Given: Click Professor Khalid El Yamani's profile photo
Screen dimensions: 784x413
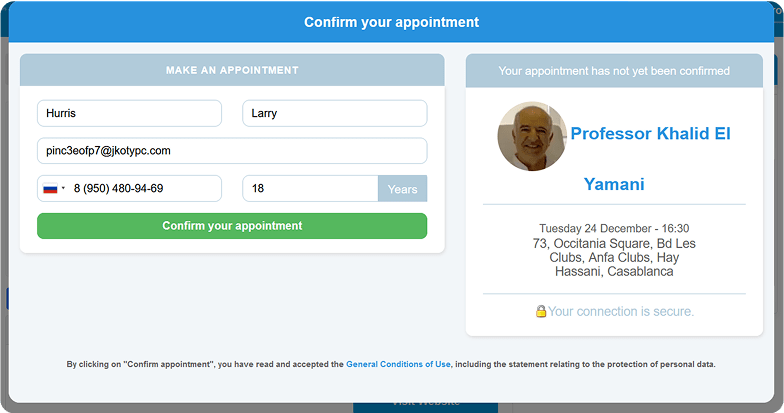Looking at the screenshot, I should click(532, 136).
